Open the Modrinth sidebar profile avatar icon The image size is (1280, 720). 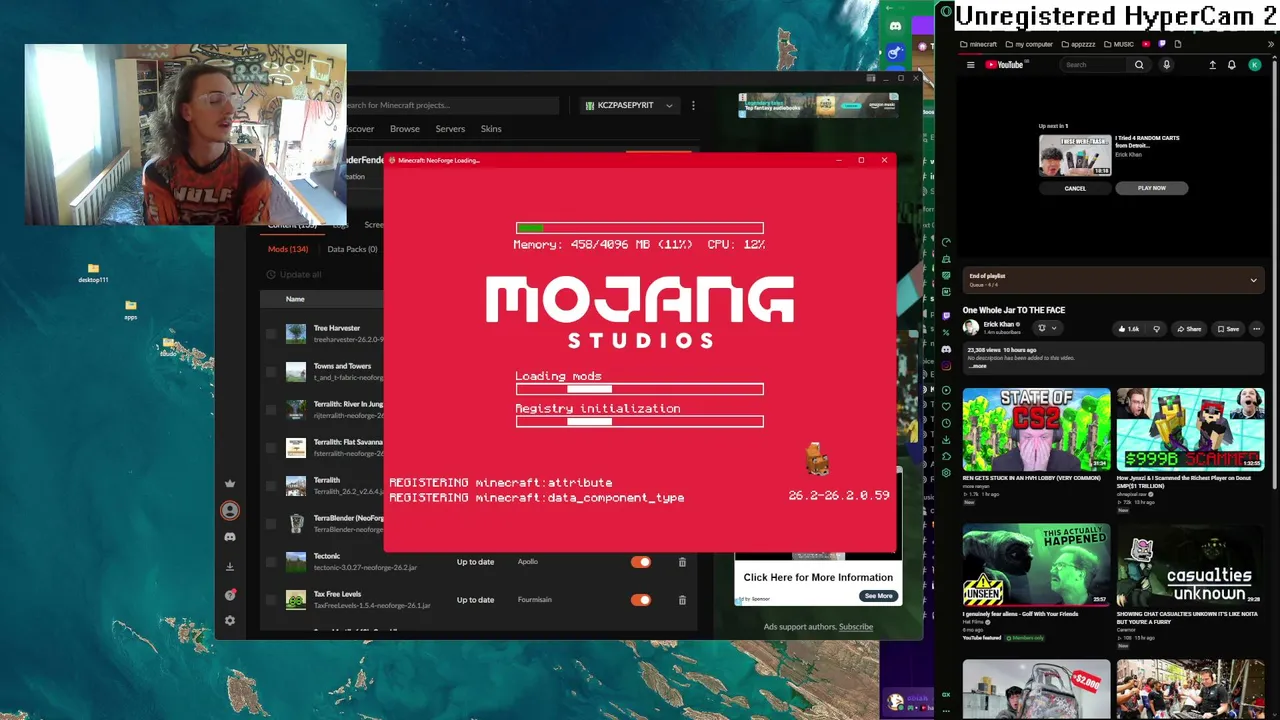(230, 510)
